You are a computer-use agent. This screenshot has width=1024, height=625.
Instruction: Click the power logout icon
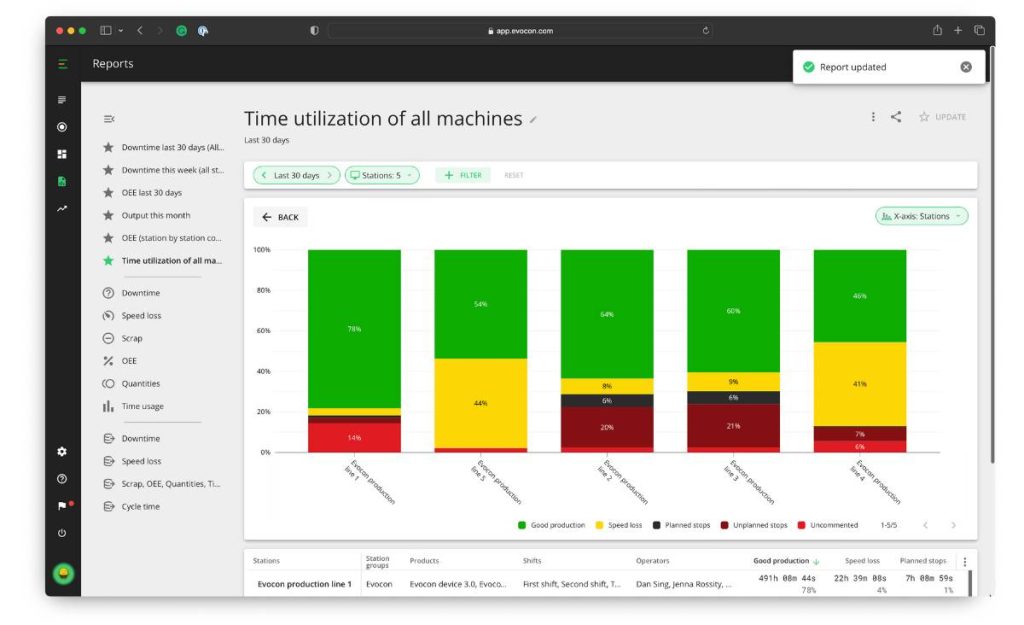(62, 533)
